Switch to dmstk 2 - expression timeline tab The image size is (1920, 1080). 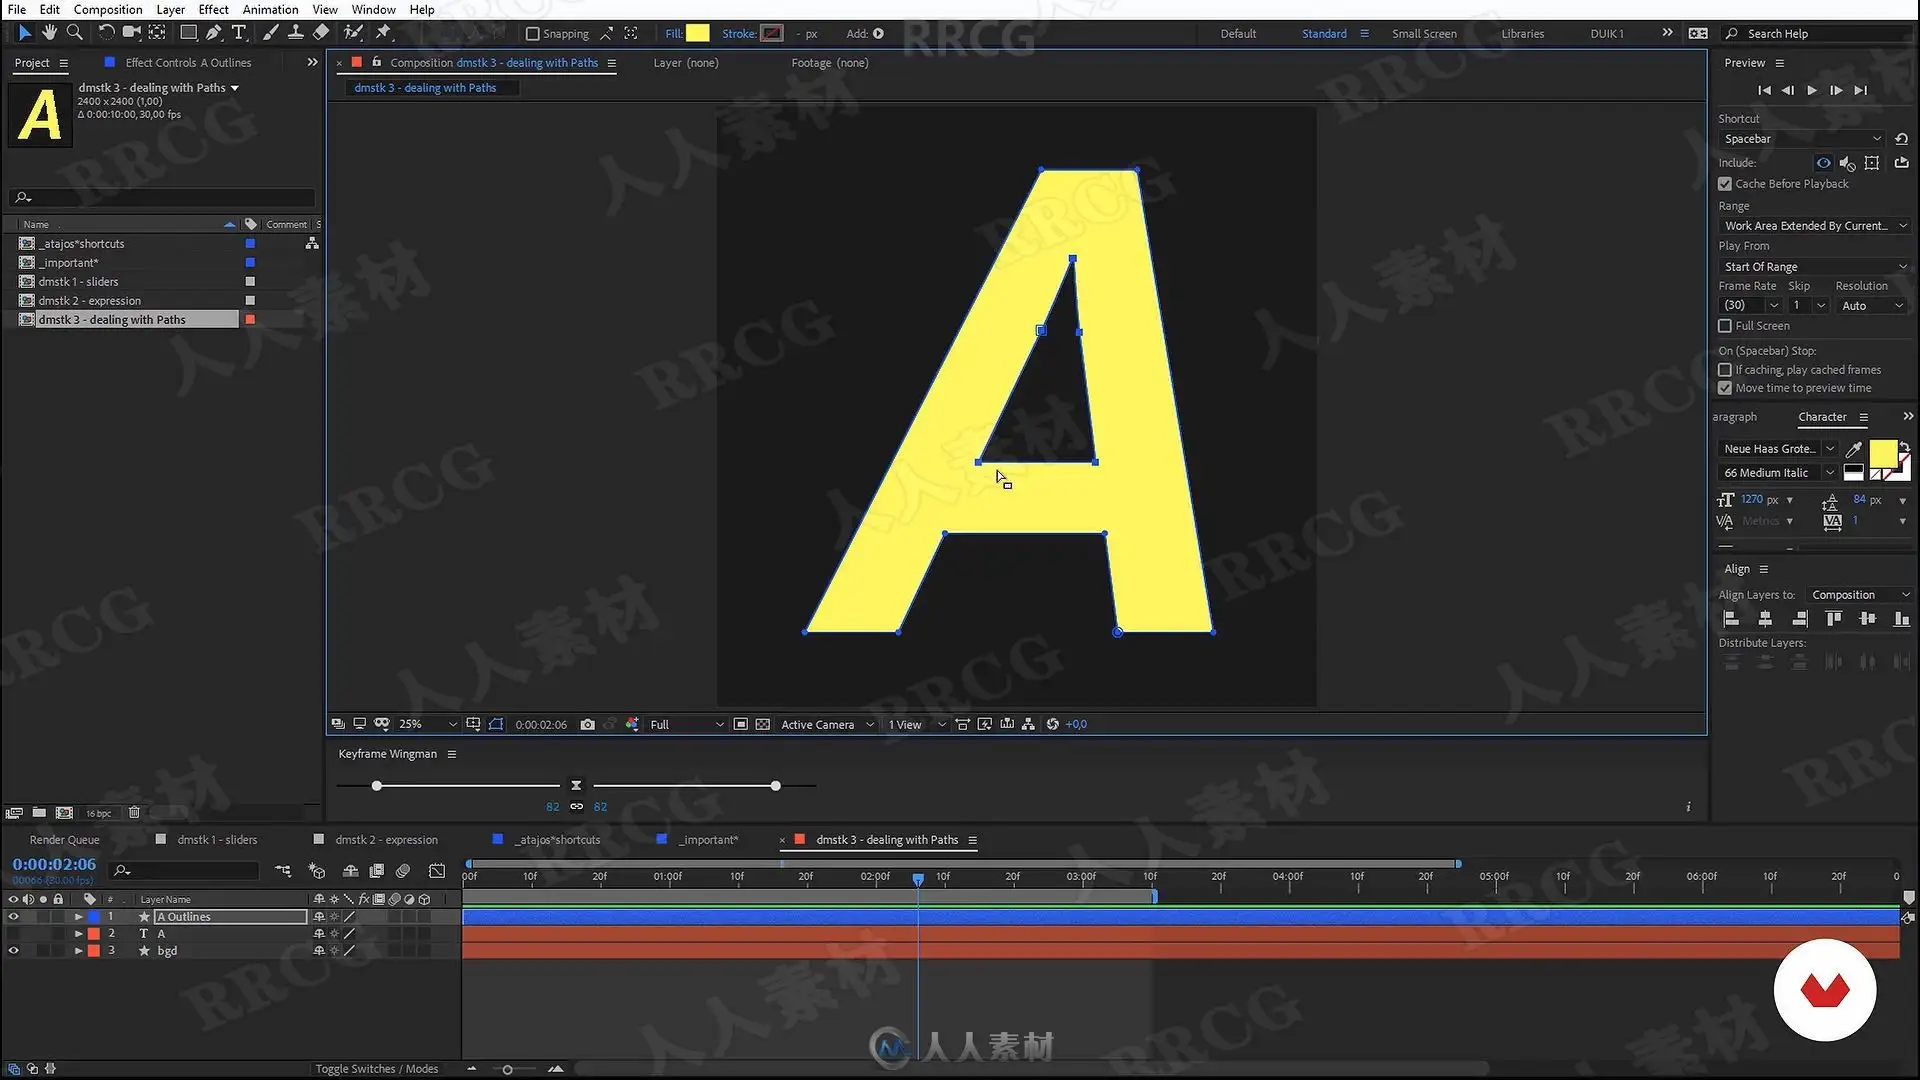tap(386, 840)
